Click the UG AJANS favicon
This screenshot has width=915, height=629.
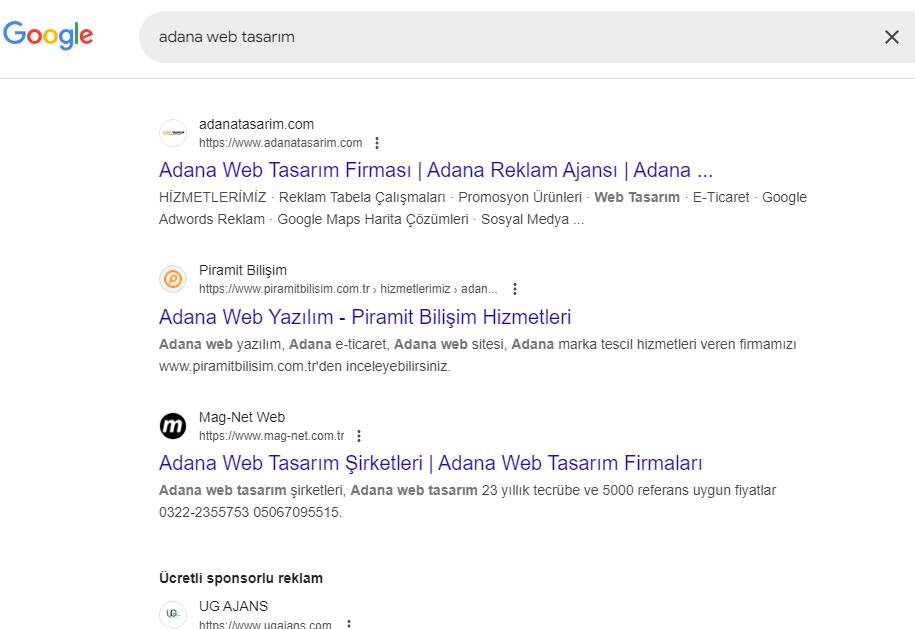173,614
